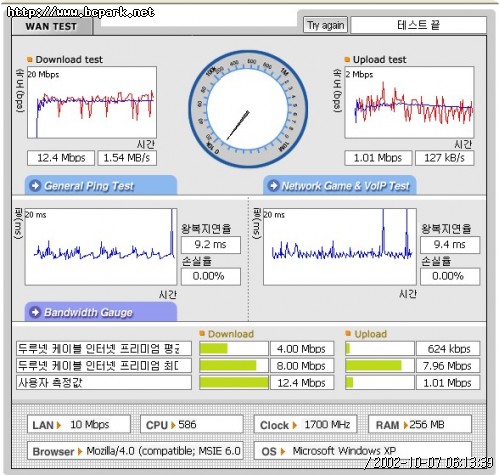Click the 624 kbps value cell
Screen dimensions: 500x475
tap(448, 349)
